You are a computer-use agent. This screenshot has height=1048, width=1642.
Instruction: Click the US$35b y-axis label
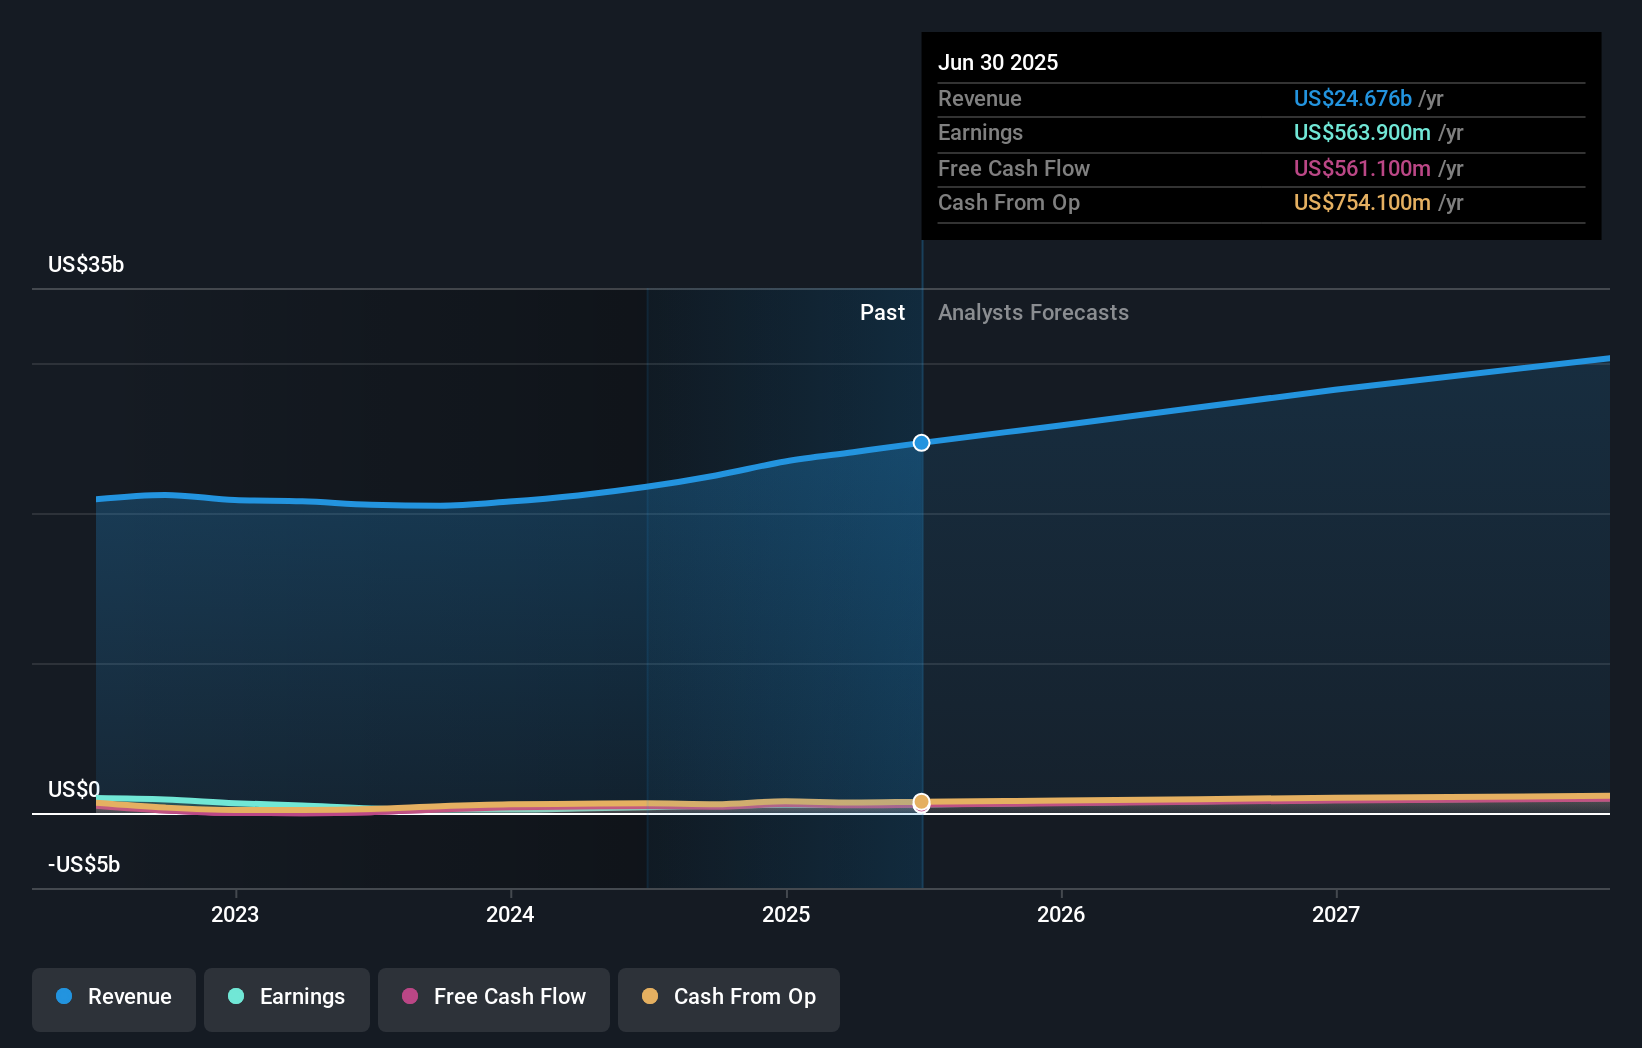86,264
